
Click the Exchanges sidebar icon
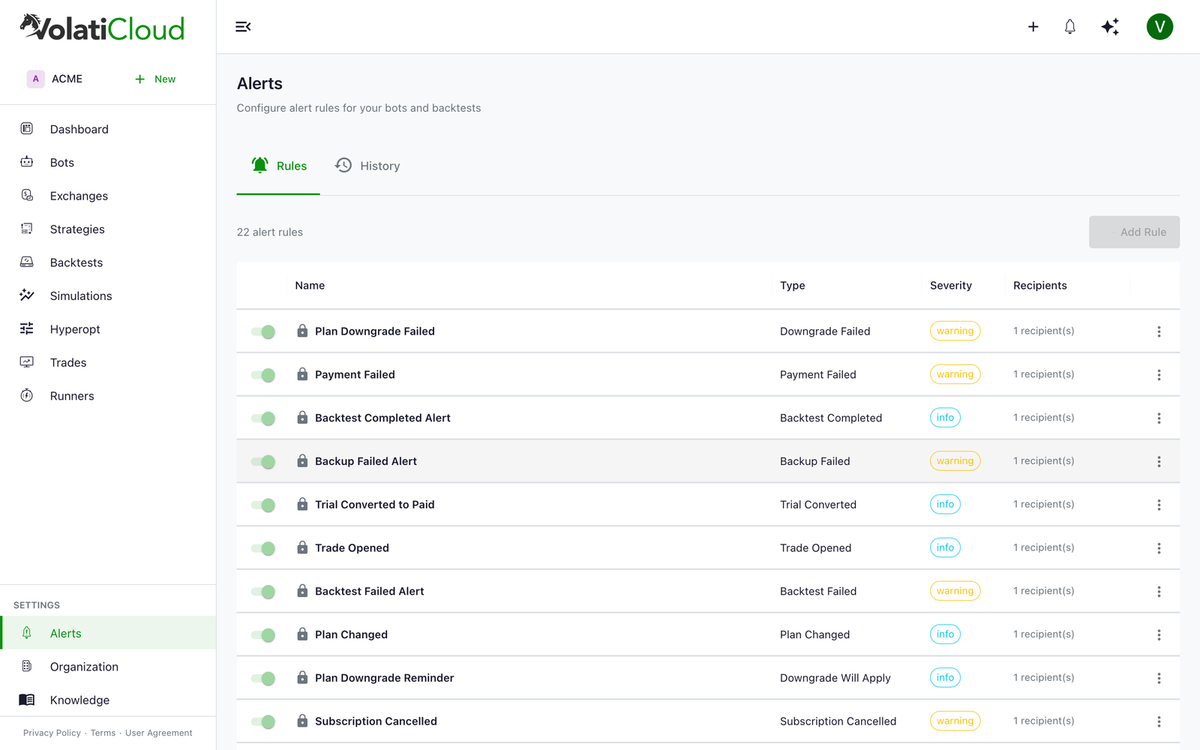27,196
